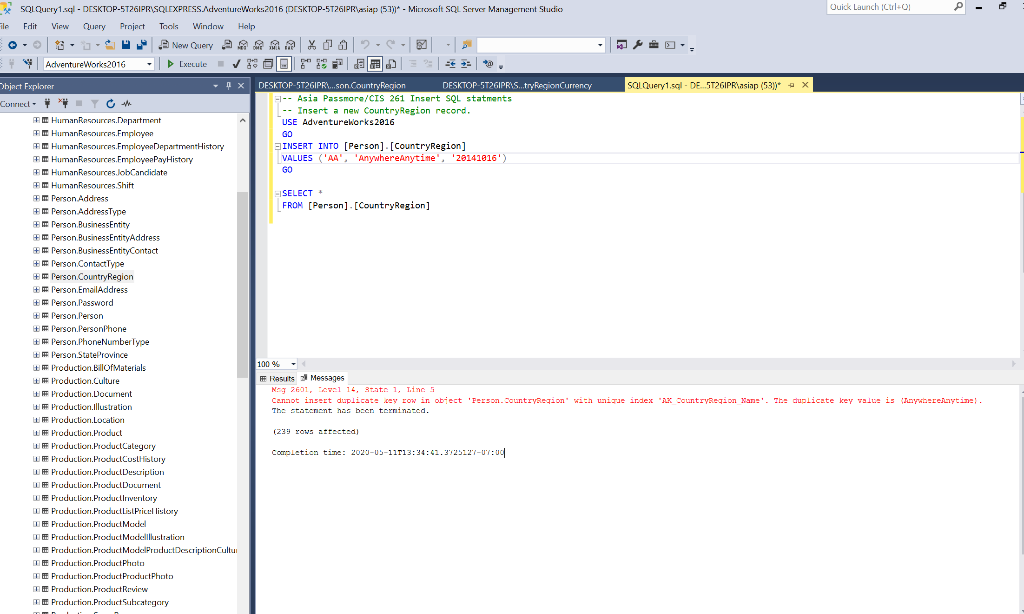This screenshot has width=1024, height=614.
Task: Toggle Results to File mode
Action: (391, 64)
